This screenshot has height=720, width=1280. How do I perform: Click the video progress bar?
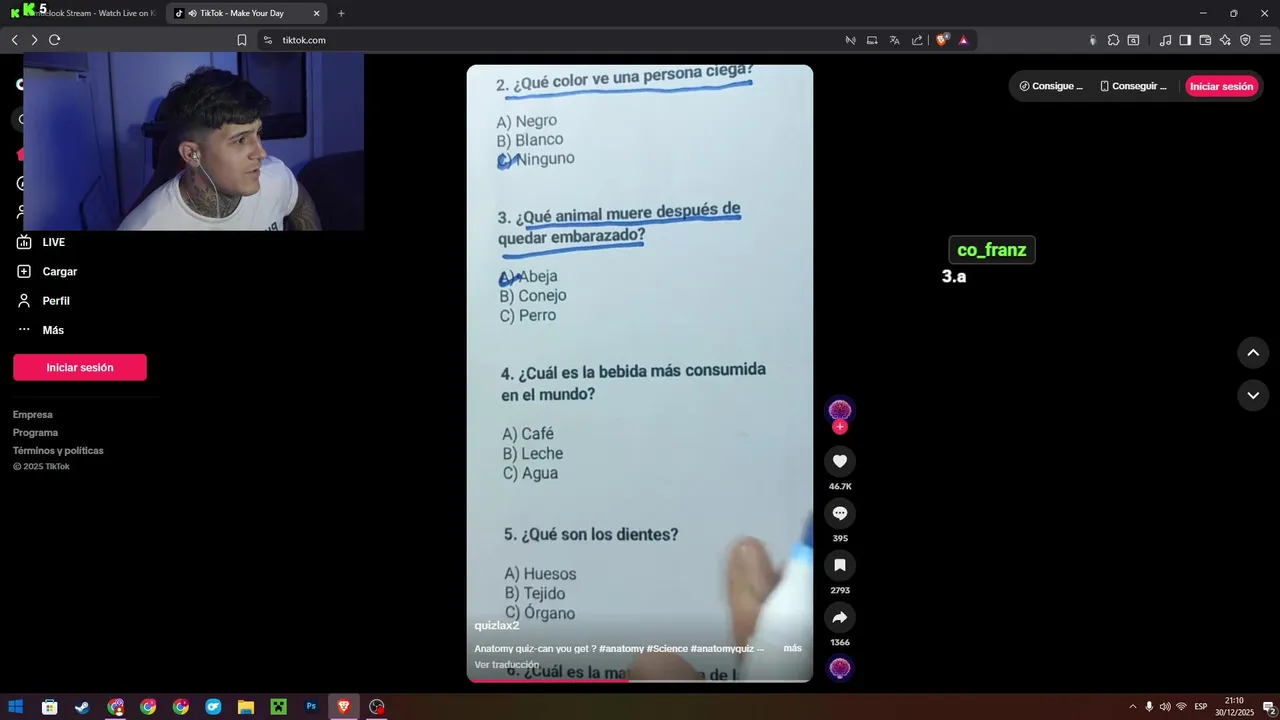click(640, 680)
